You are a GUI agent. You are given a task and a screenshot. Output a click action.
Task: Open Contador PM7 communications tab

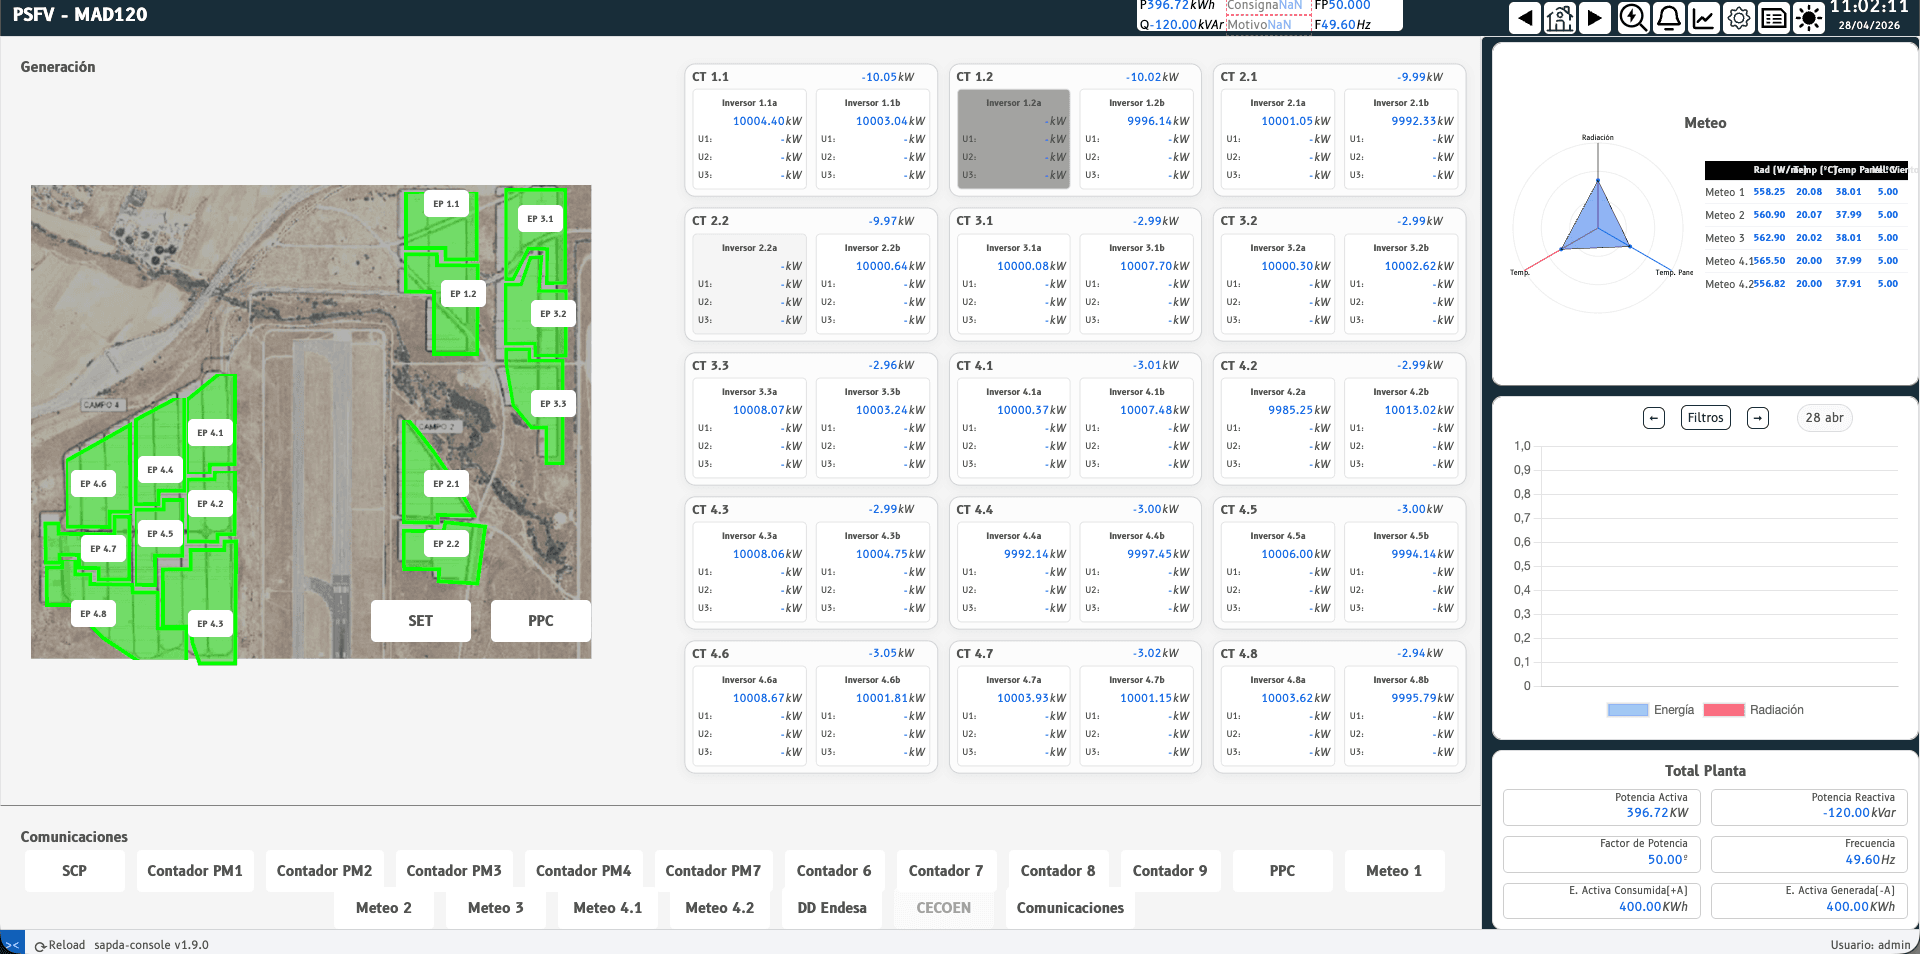coord(713,871)
